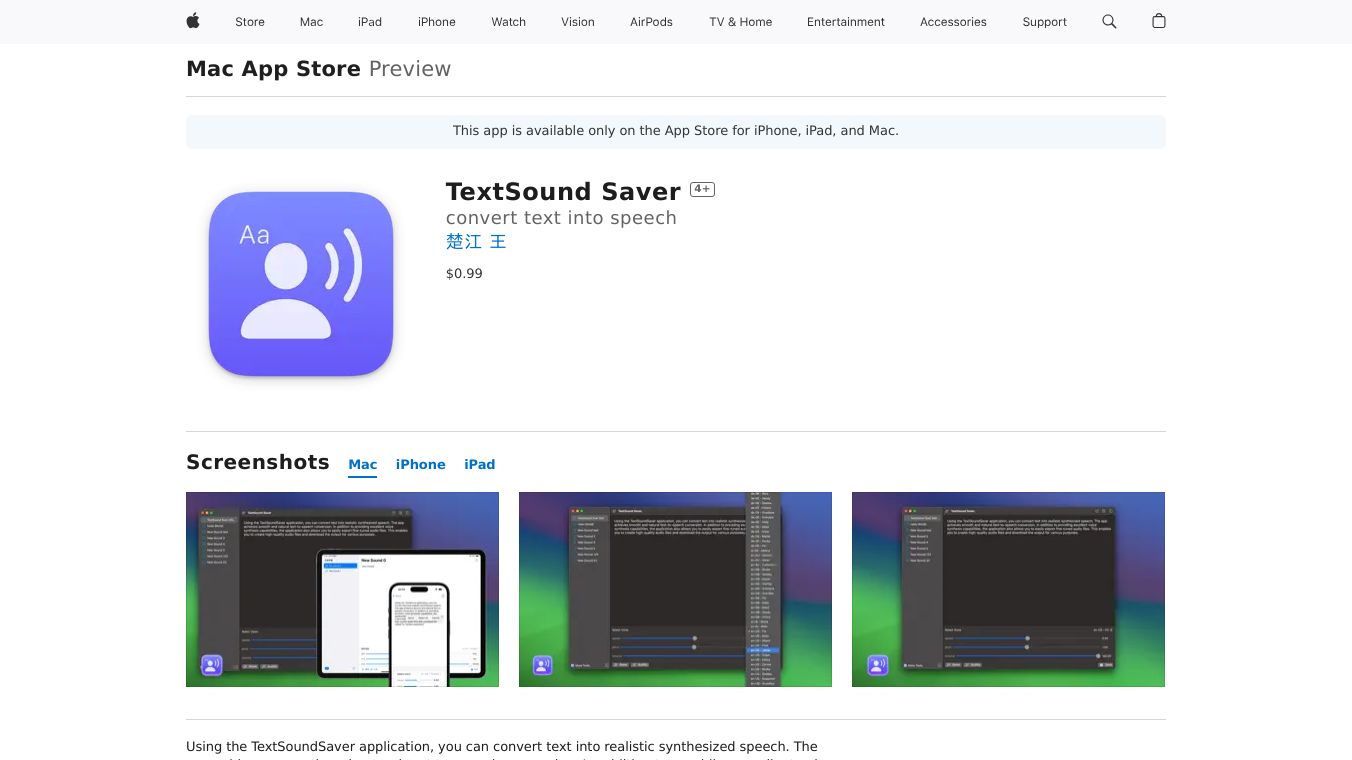Open the screenshot showing the voice dropdown list
This screenshot has height=760, width=1352.
(x=675, y=589)
